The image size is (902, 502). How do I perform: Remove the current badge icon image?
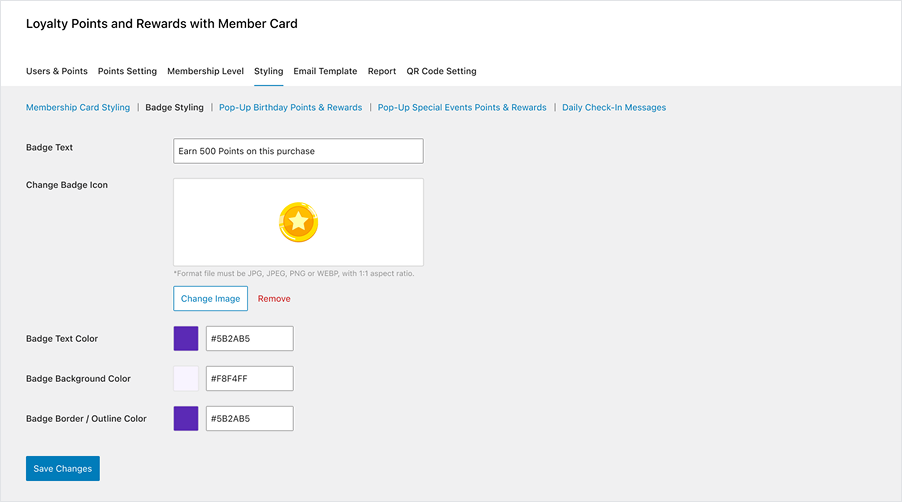point(274,299)
